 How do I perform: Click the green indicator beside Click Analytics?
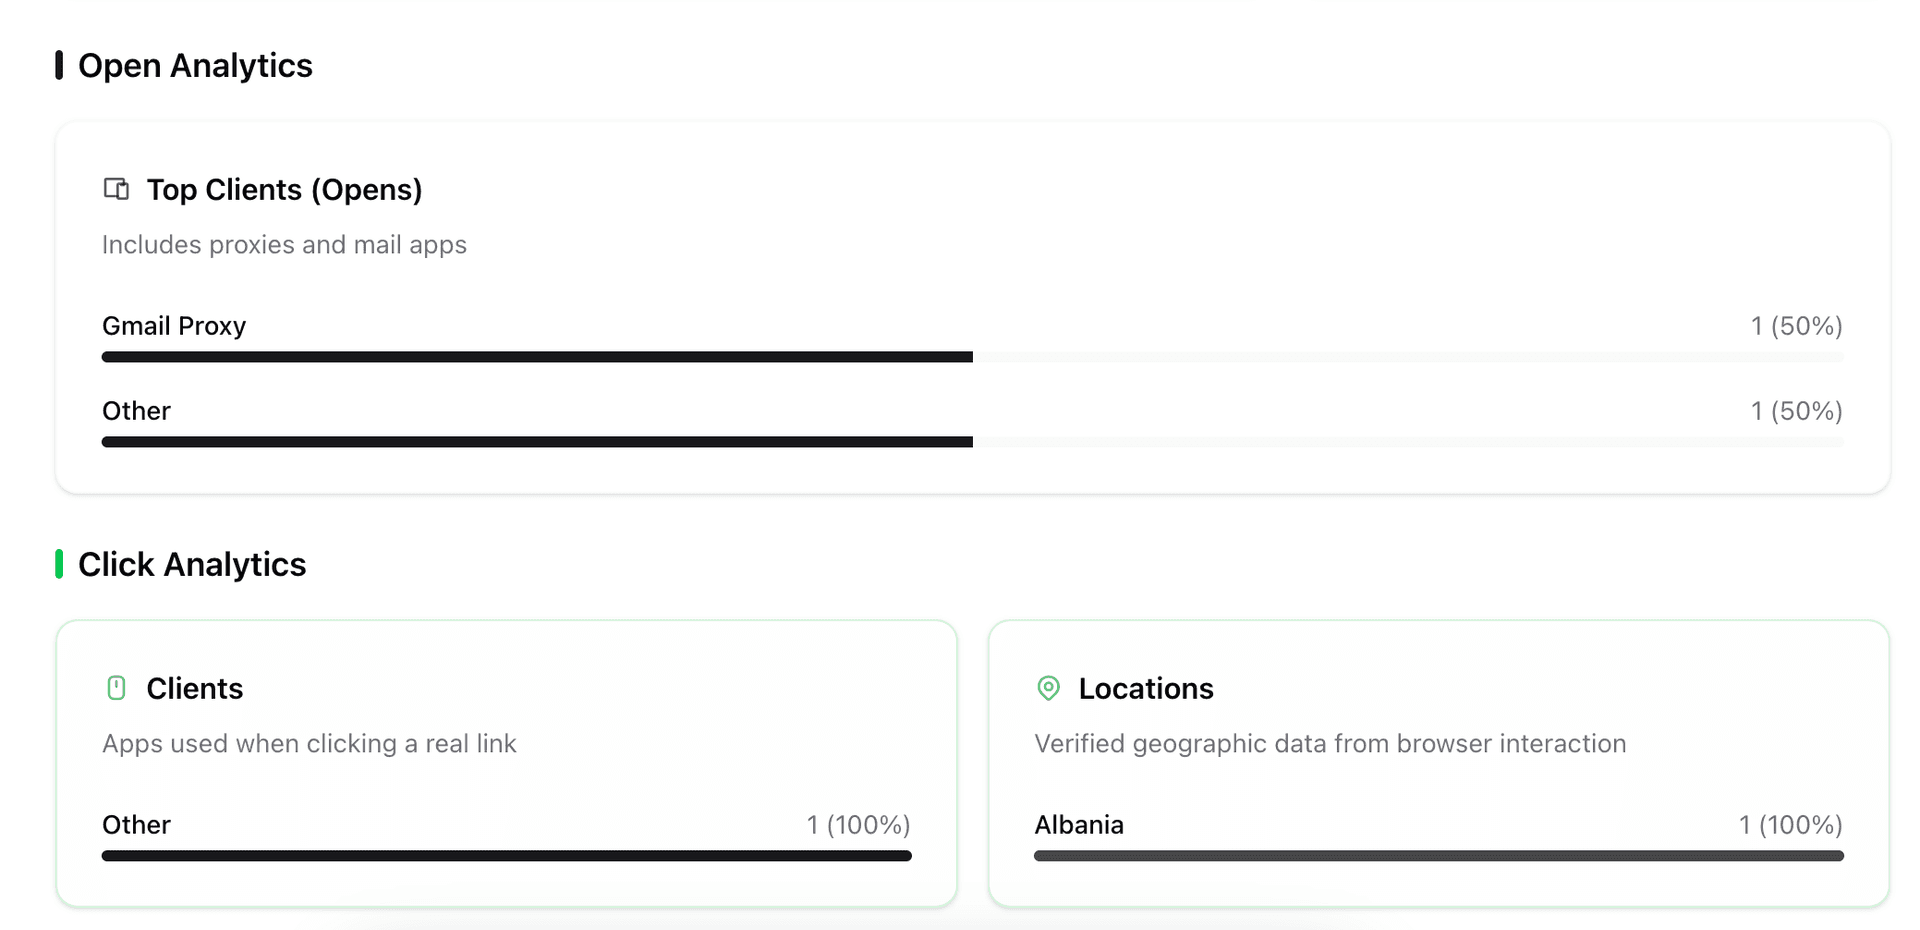click(x=59, y=564)
